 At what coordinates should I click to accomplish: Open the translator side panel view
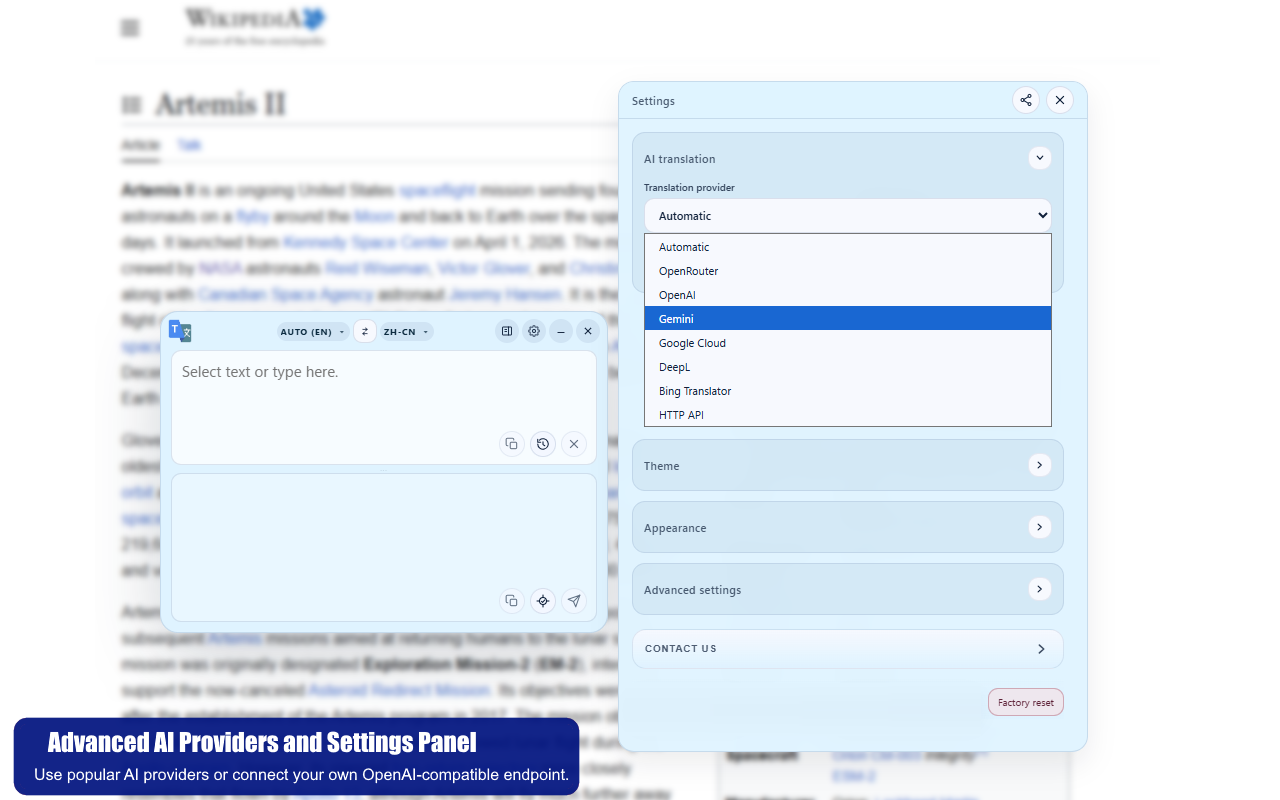pyautogui.click(x=506, y=331)
